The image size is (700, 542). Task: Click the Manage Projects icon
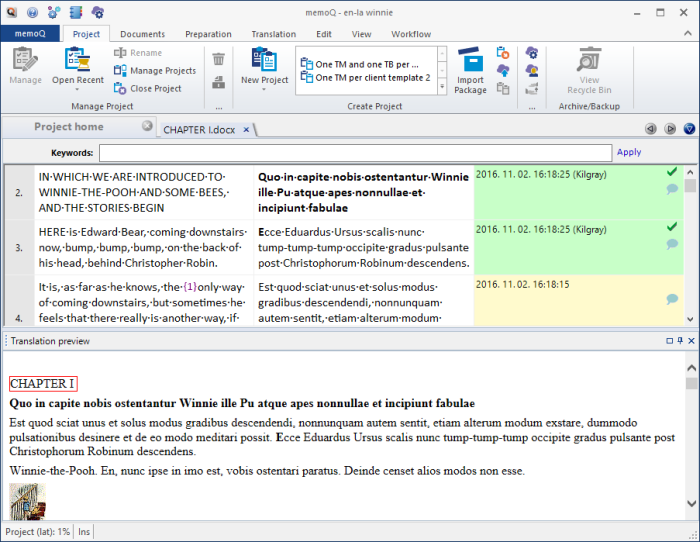120,71
